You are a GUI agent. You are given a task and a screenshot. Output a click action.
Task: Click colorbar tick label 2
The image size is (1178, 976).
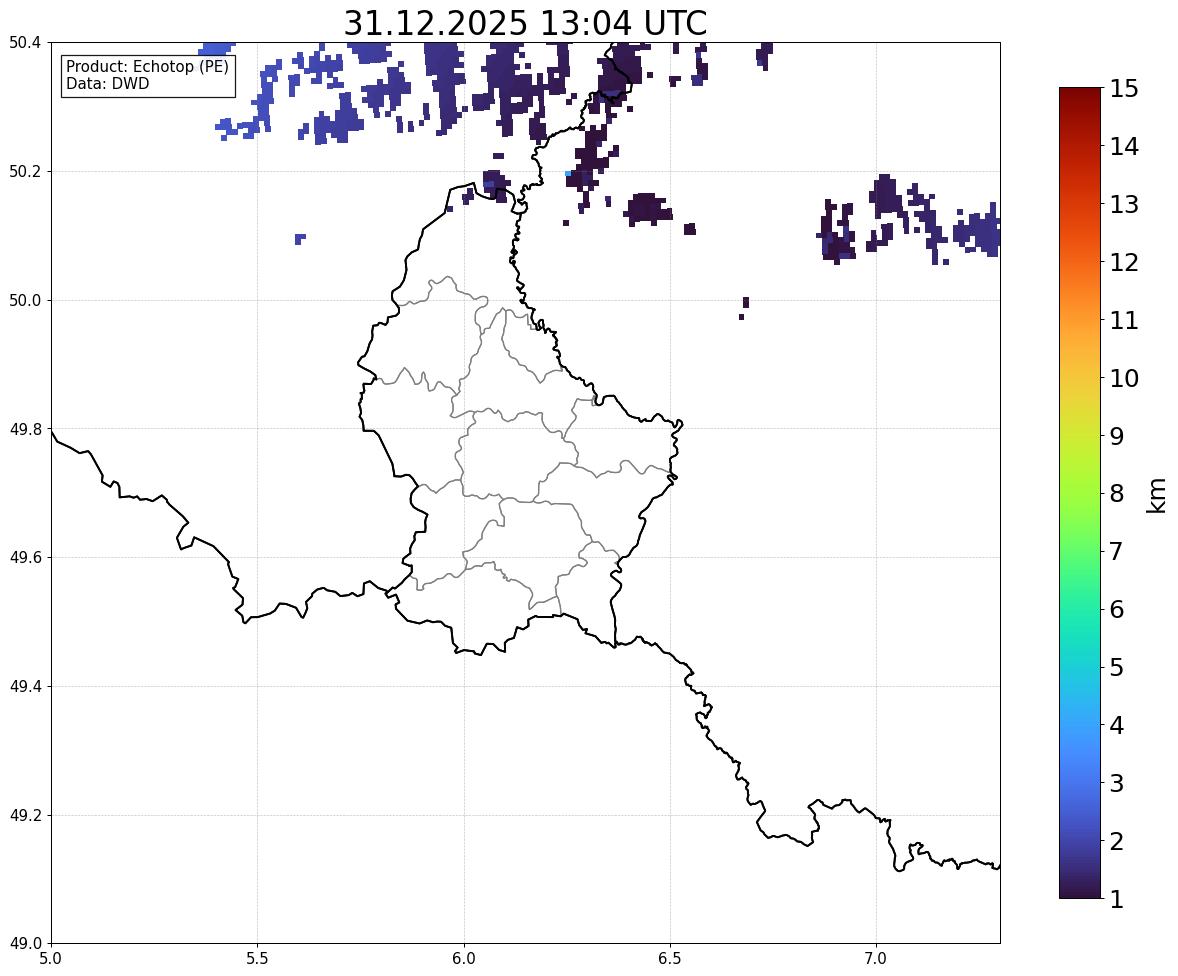(1117, 841)
